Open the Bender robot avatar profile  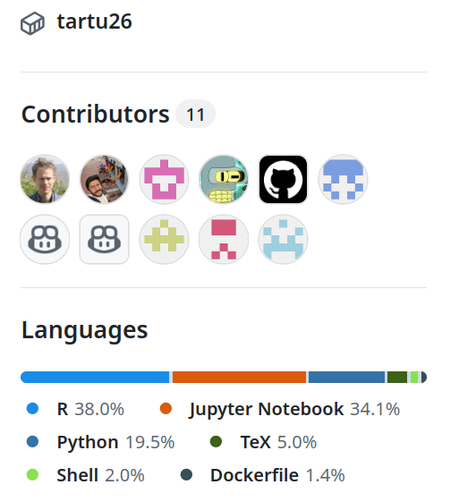[x=224, y=179]
